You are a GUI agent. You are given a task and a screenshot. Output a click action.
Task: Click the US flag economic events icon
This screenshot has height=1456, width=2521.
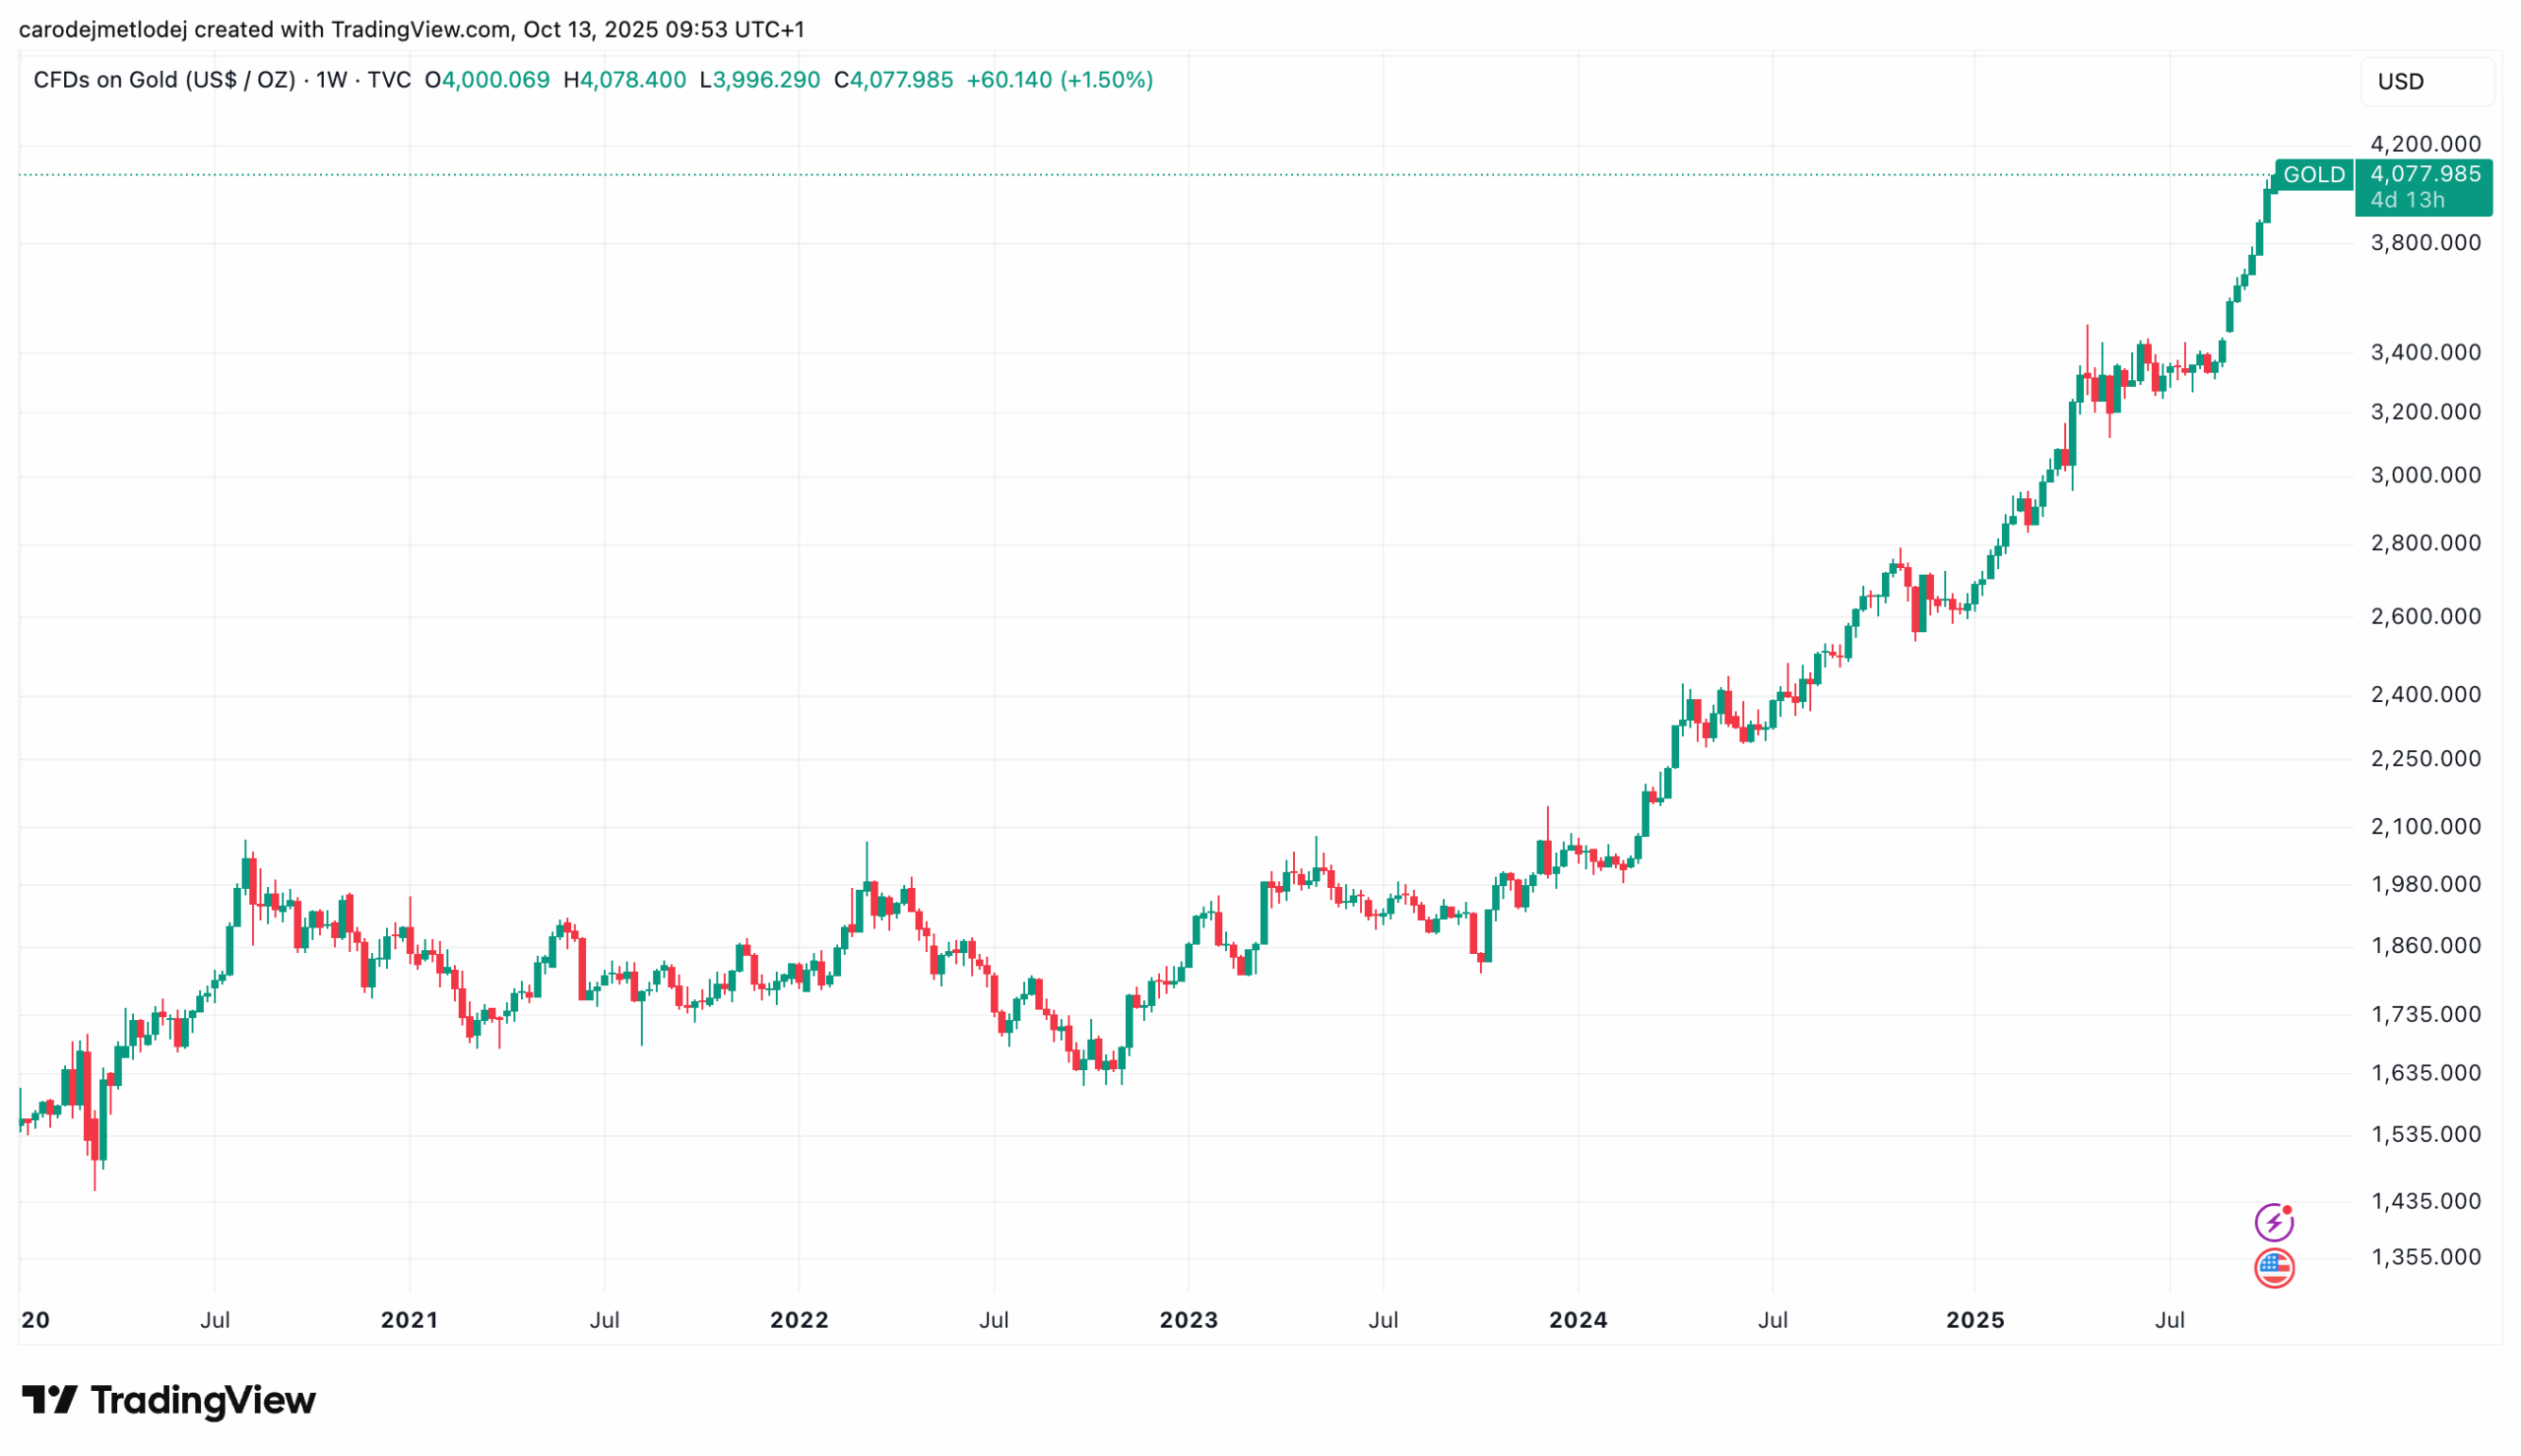[2273, 1268]
